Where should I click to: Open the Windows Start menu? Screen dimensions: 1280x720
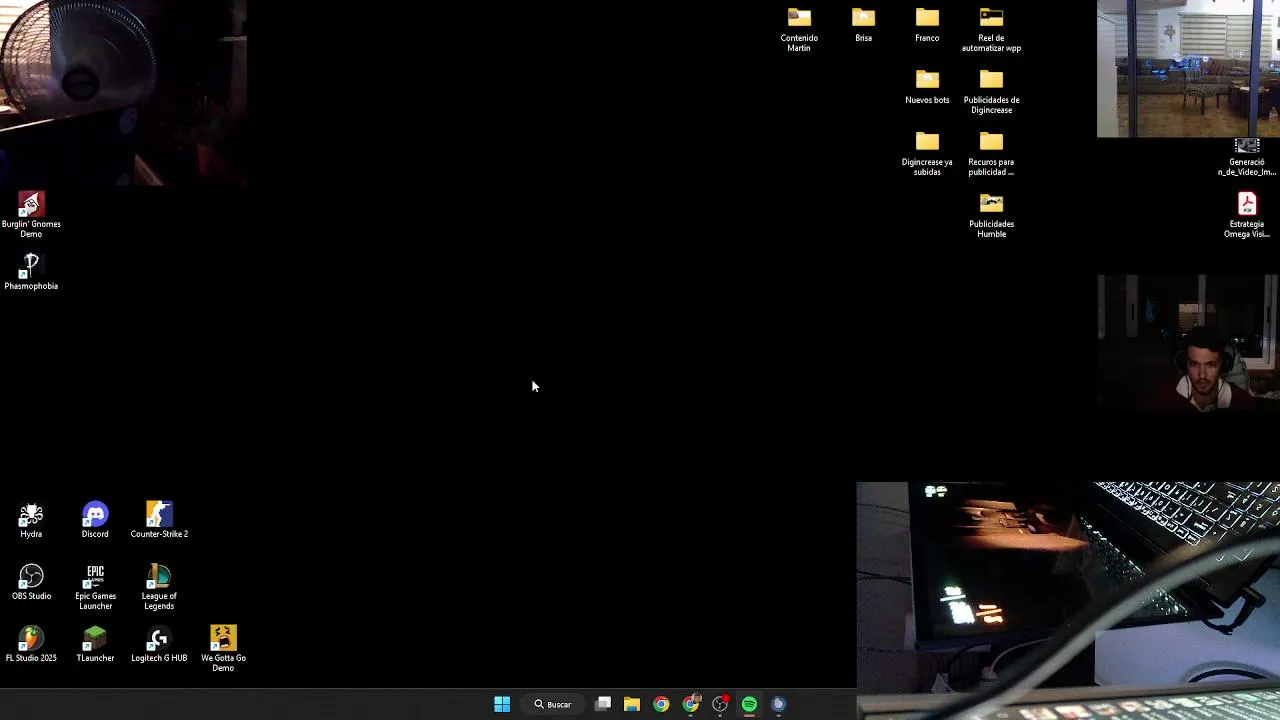click(502, 704)
